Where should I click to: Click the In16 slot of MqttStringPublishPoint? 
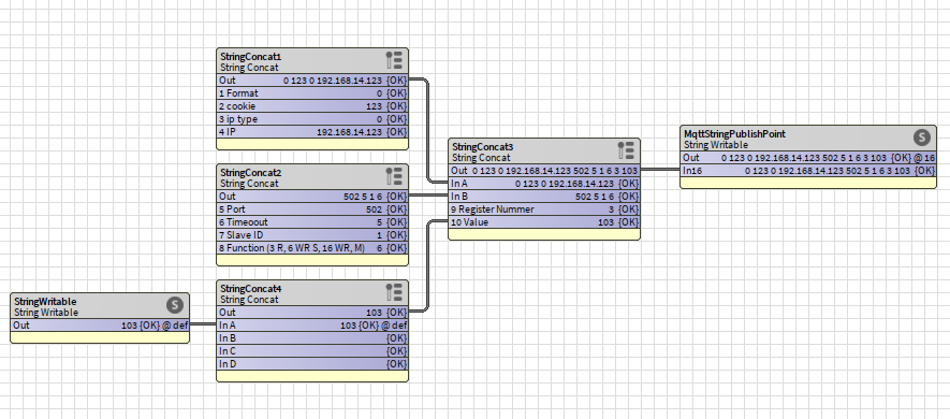coord(808,171)
